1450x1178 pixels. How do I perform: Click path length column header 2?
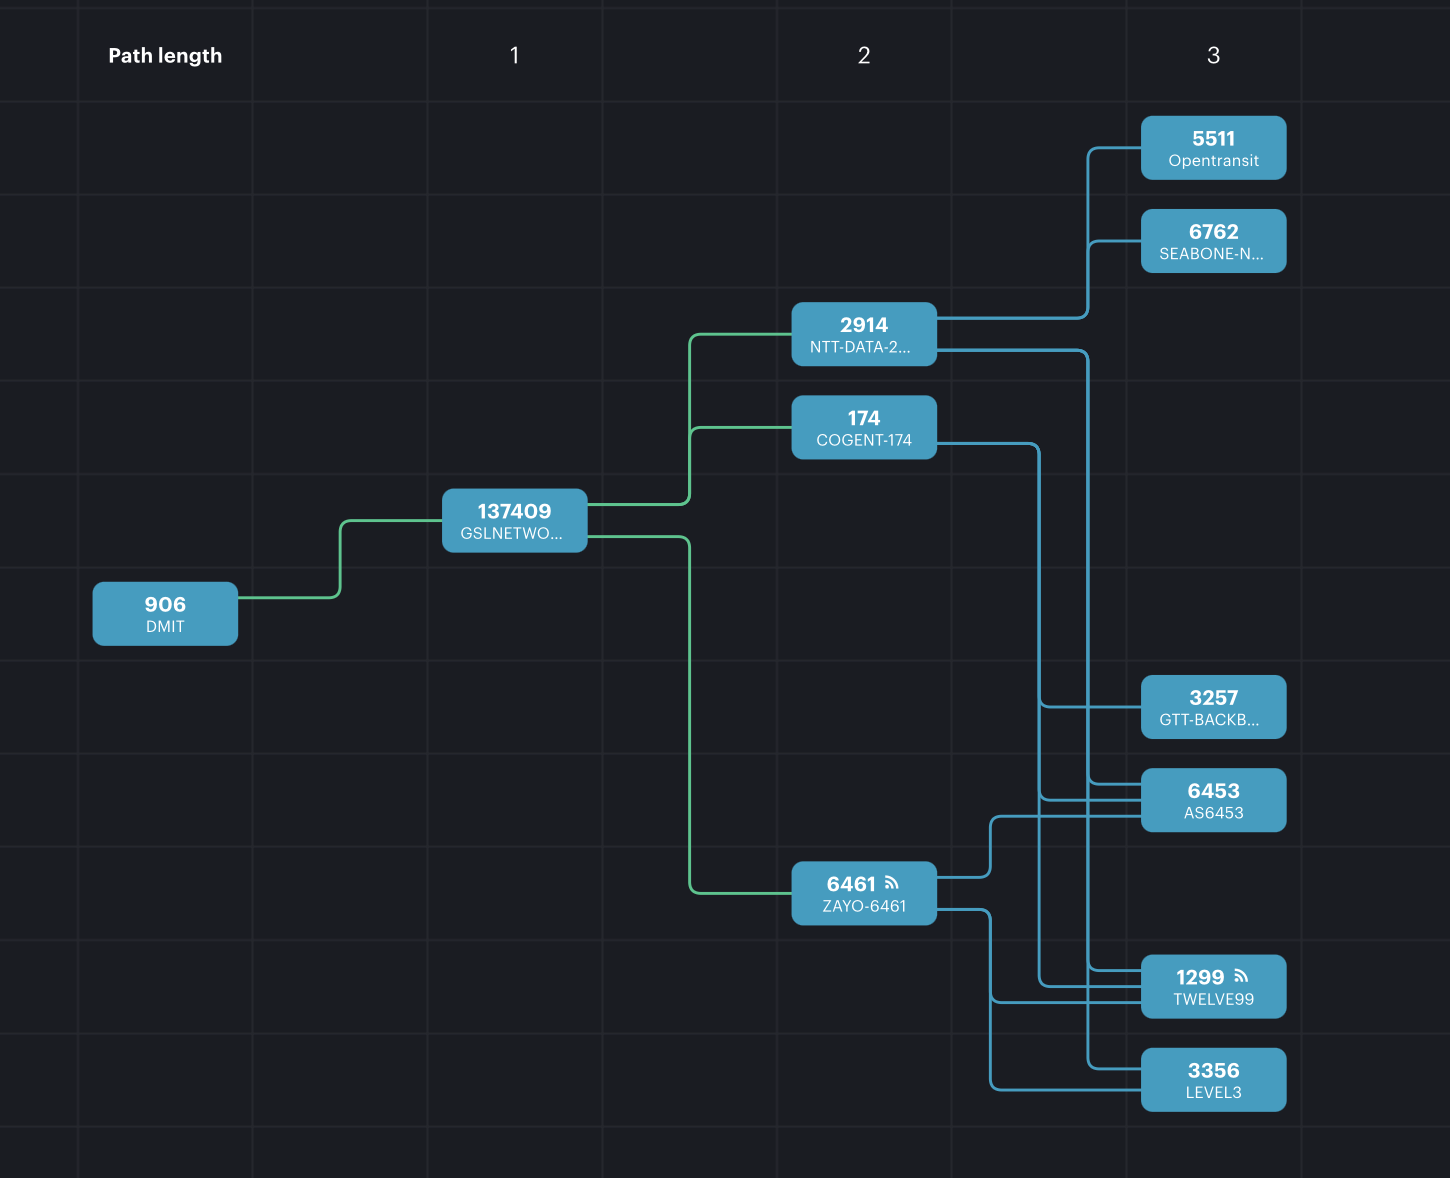(864, 56)
